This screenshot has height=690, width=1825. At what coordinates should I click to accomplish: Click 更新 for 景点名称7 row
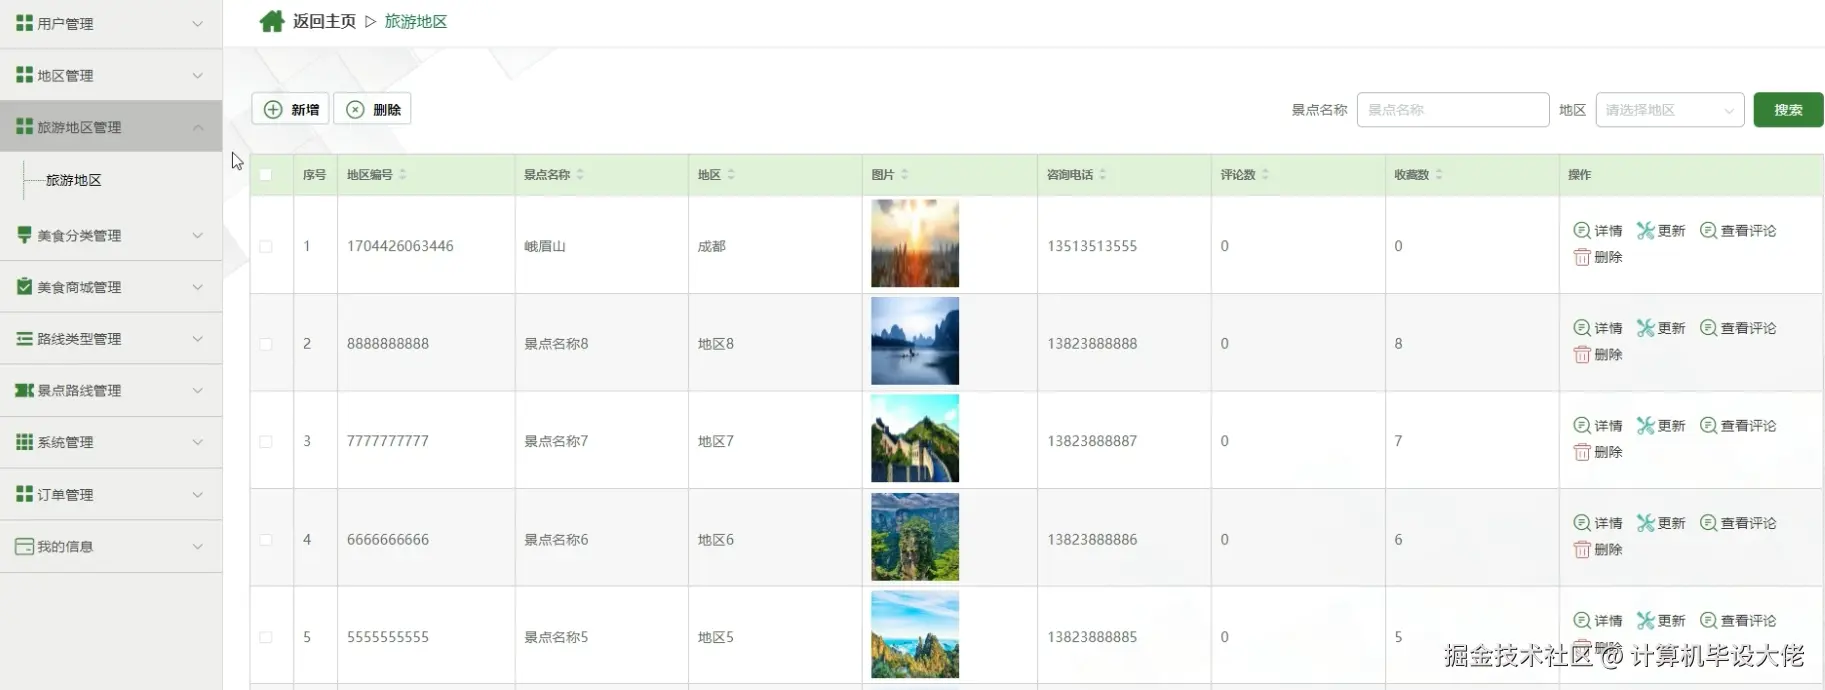[x=1661, y=426]
